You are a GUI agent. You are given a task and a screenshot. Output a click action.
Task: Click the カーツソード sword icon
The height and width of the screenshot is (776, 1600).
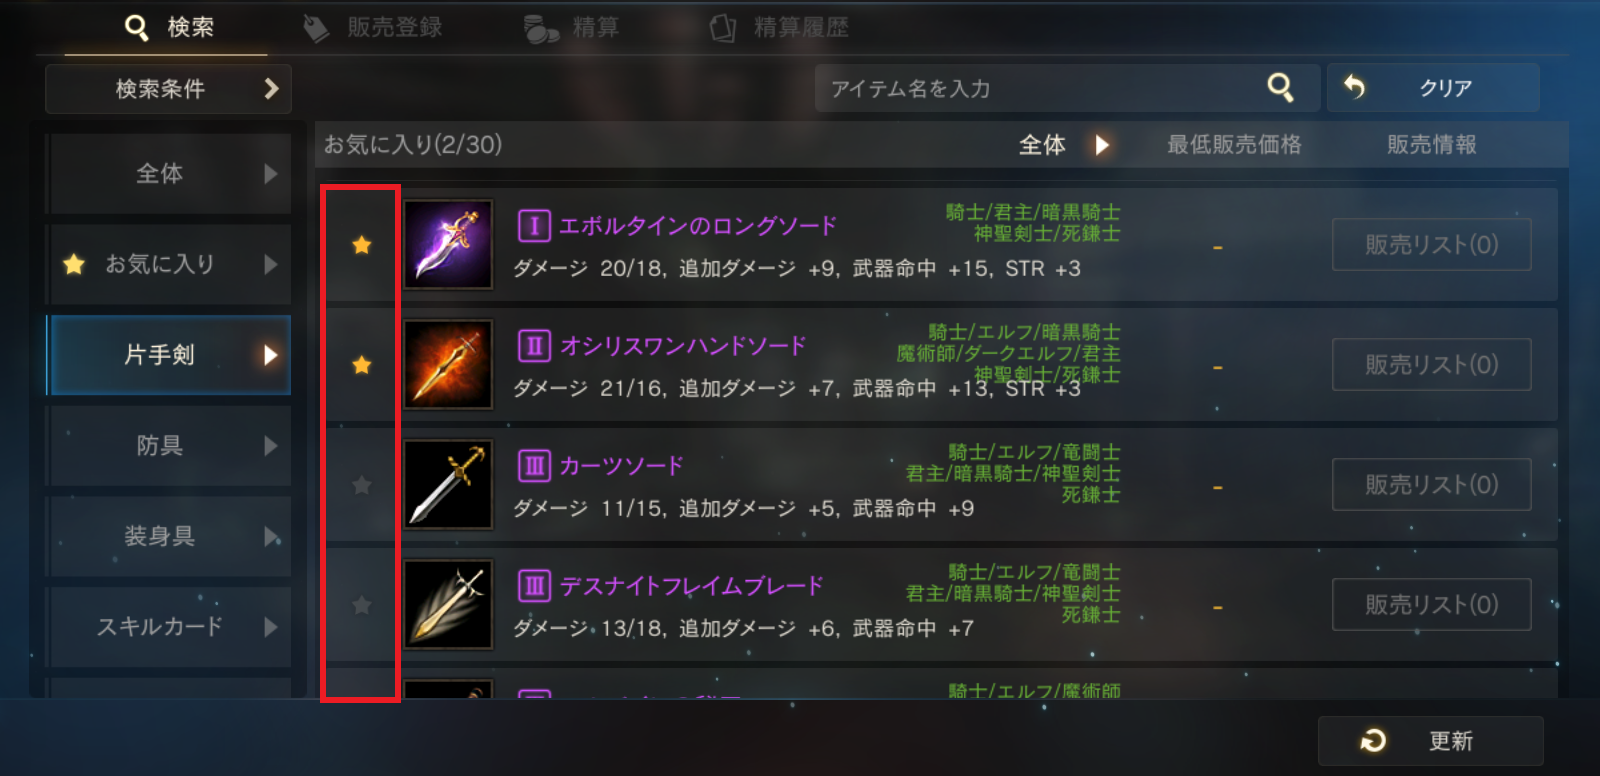[x=448, y=485]
